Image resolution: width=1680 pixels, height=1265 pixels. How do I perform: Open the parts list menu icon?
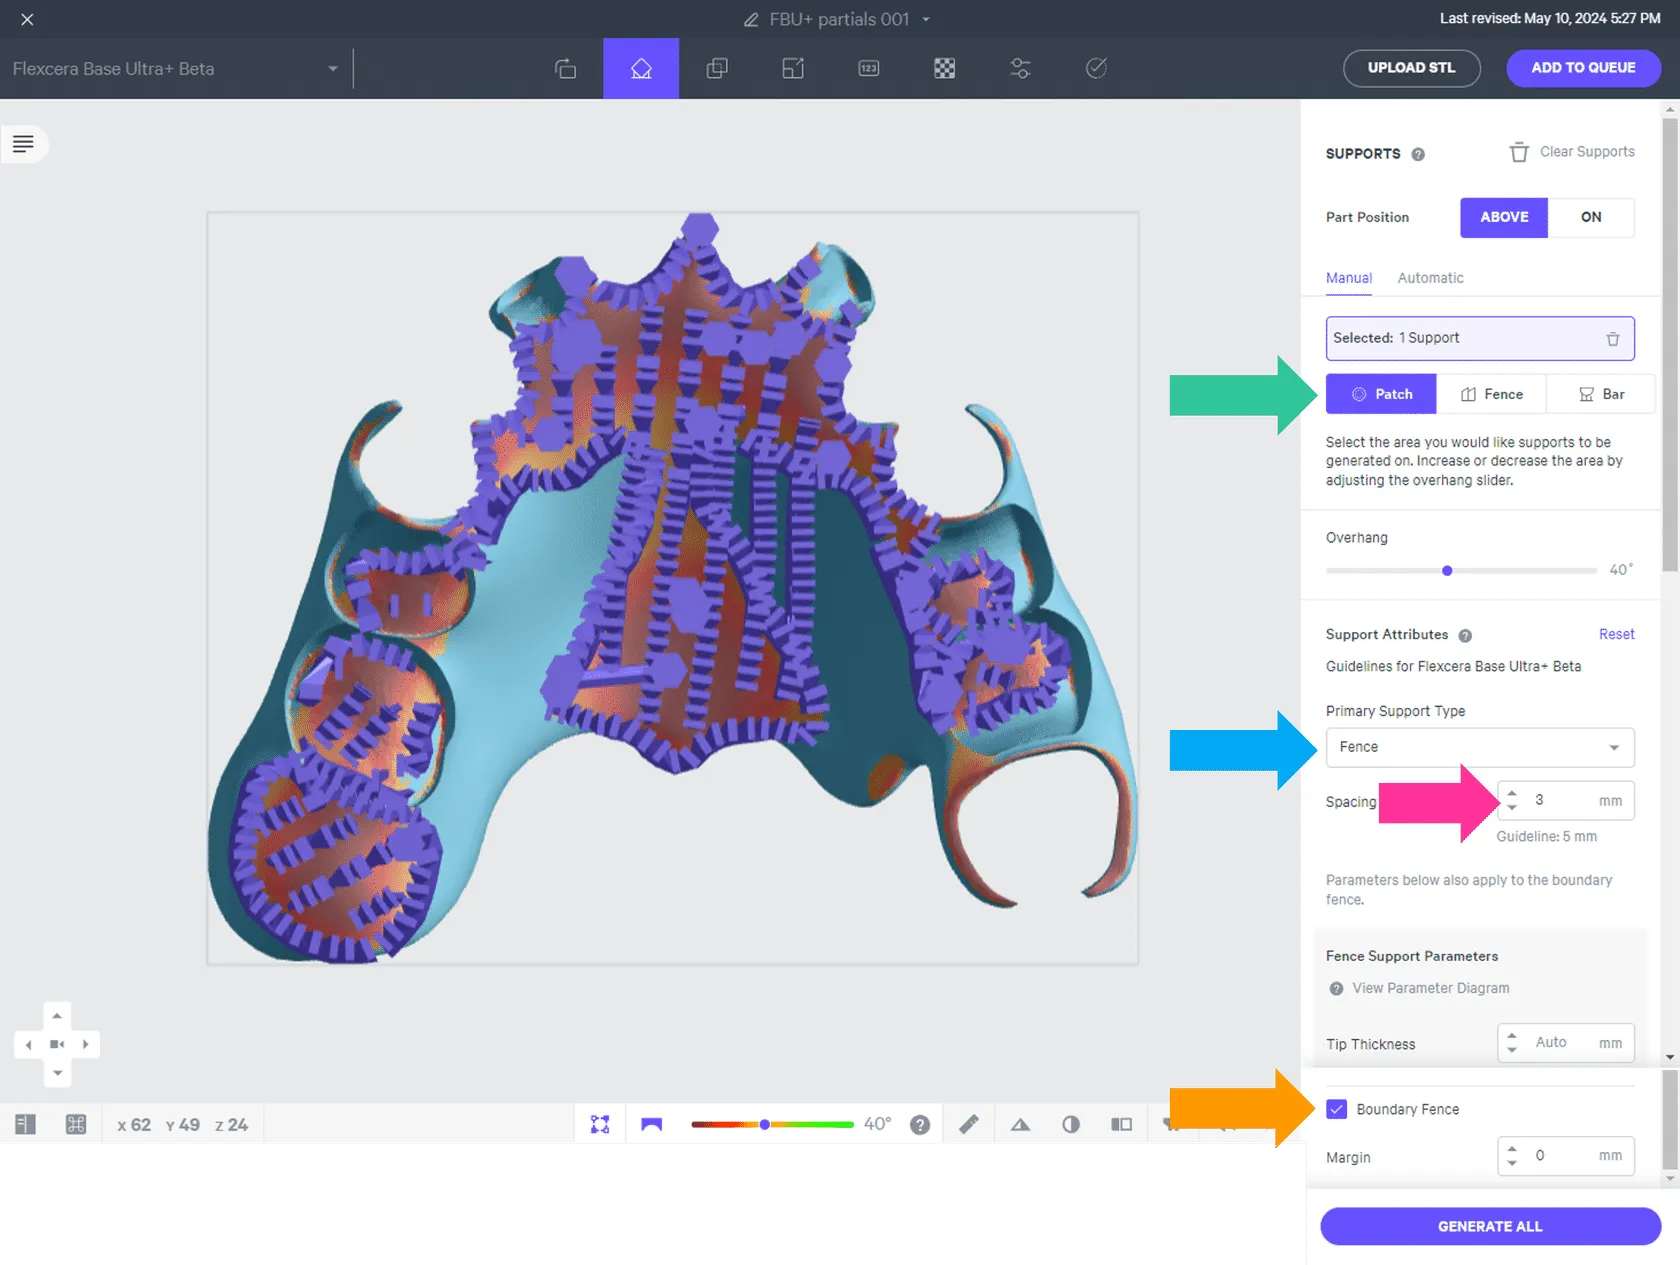23,144
